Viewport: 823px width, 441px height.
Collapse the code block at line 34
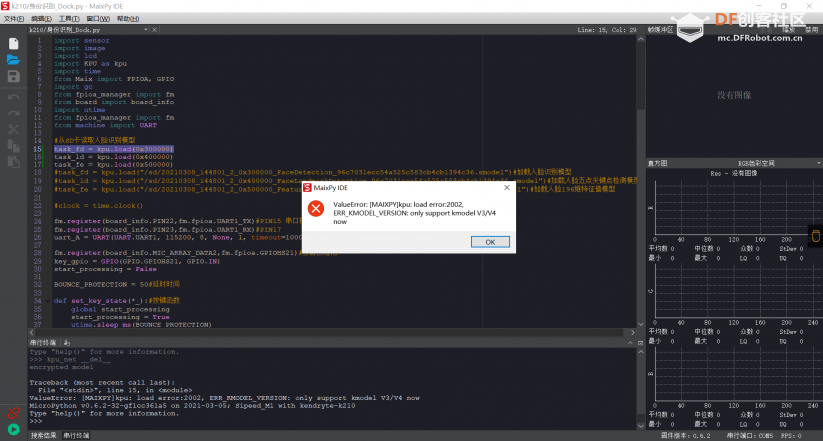[x=47, y=301]
